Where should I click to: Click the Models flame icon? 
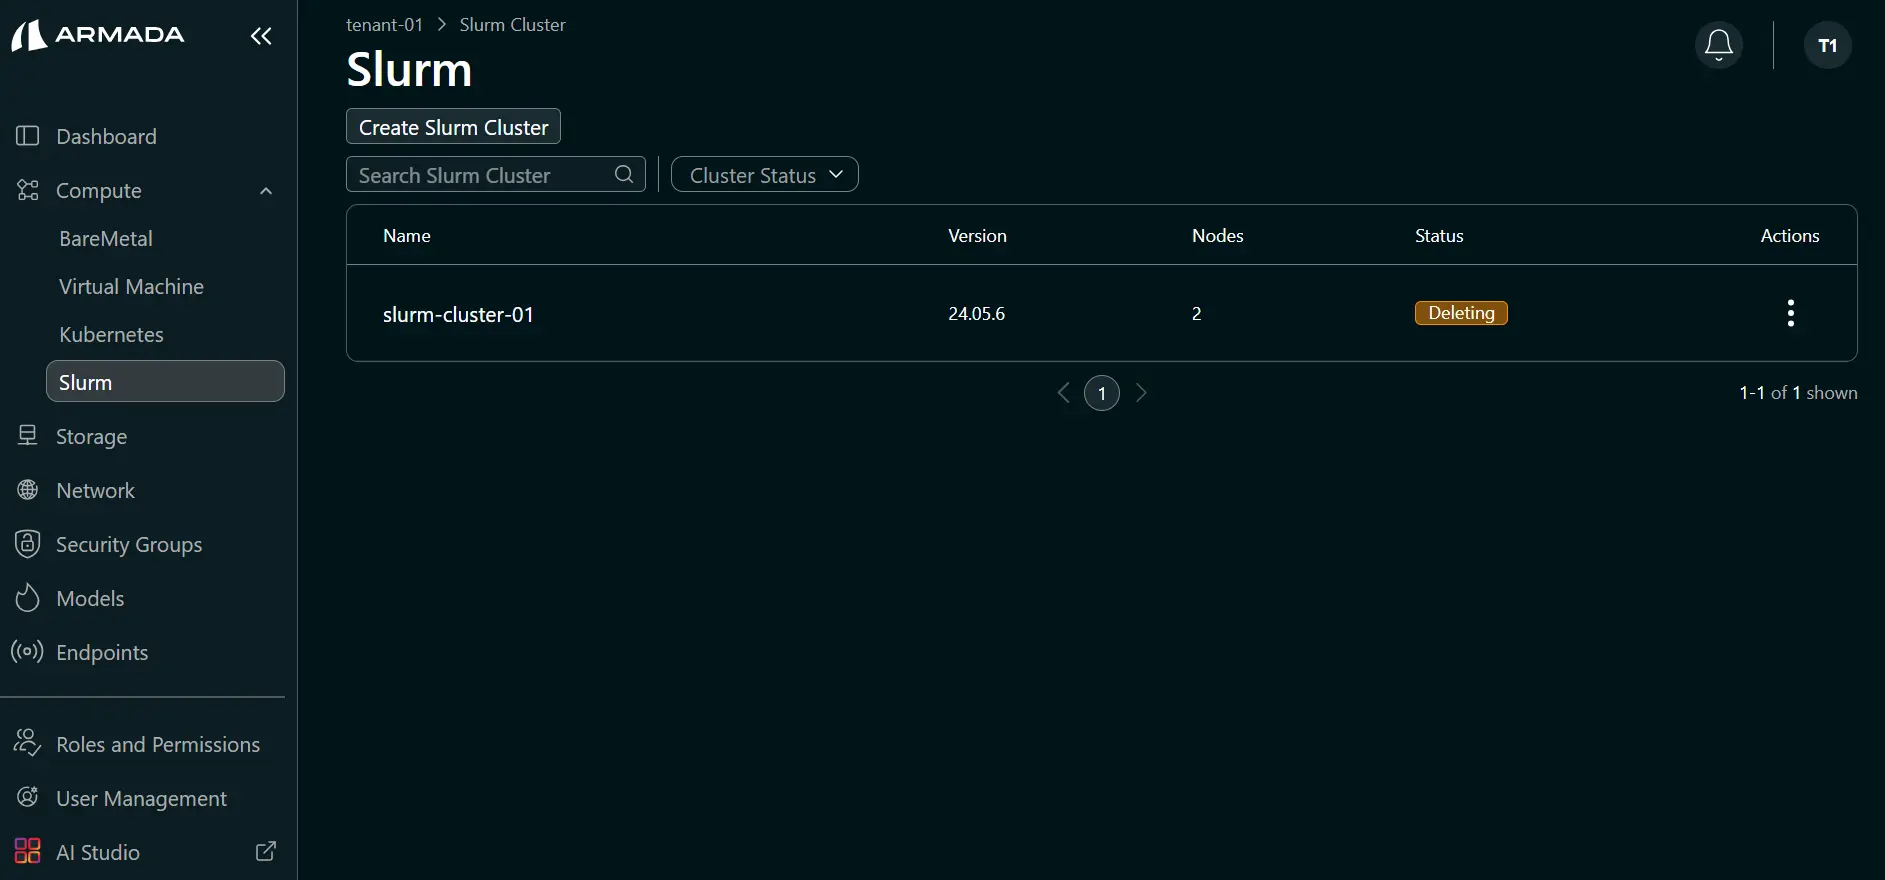(28, 598)
